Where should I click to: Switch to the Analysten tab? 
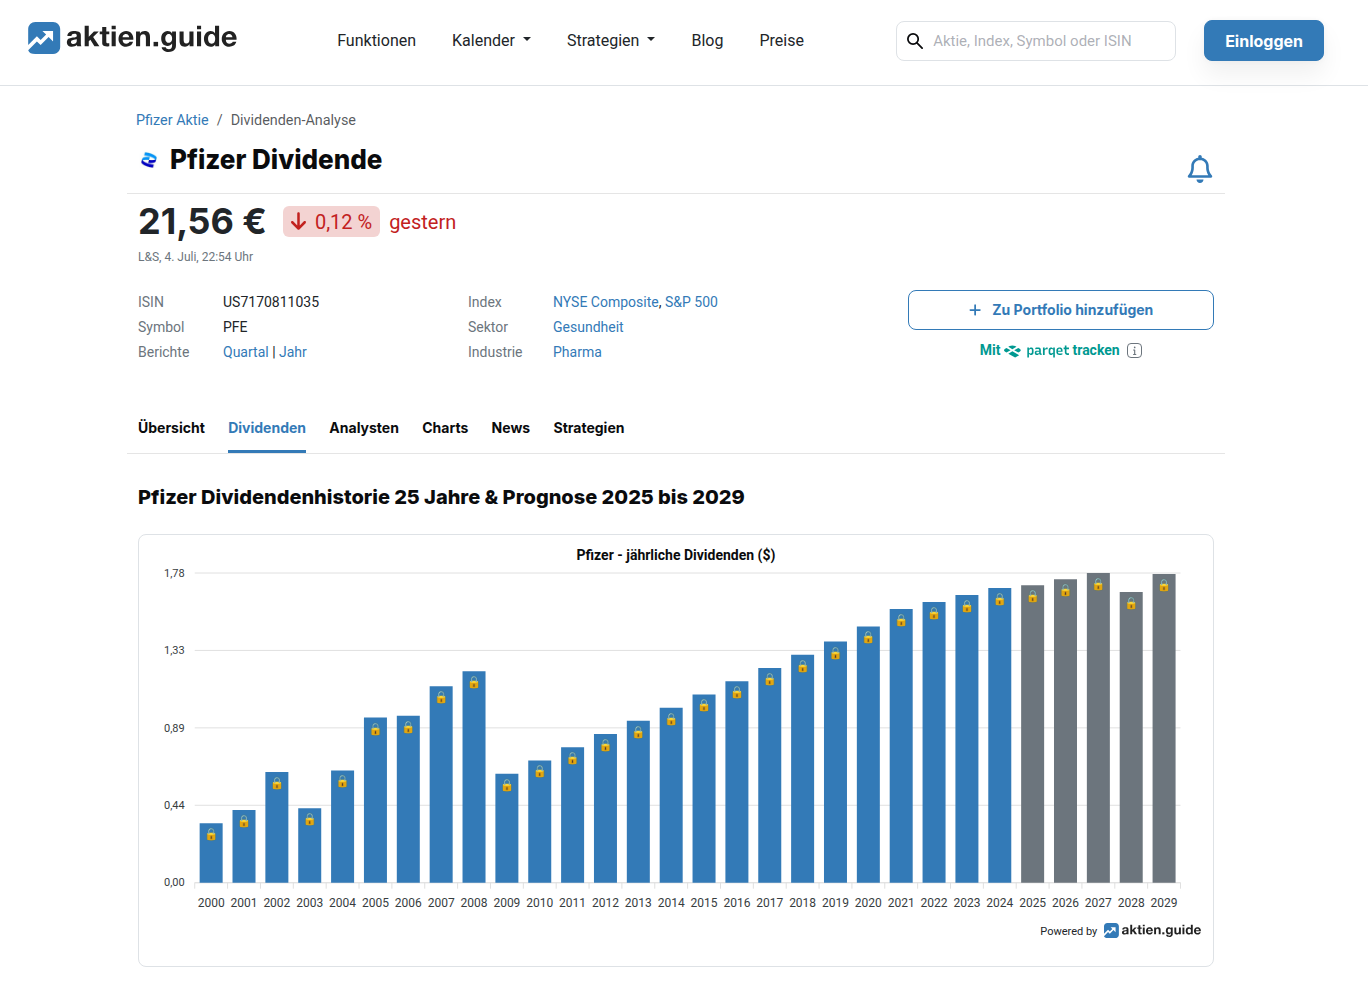[x=364, y=428]
